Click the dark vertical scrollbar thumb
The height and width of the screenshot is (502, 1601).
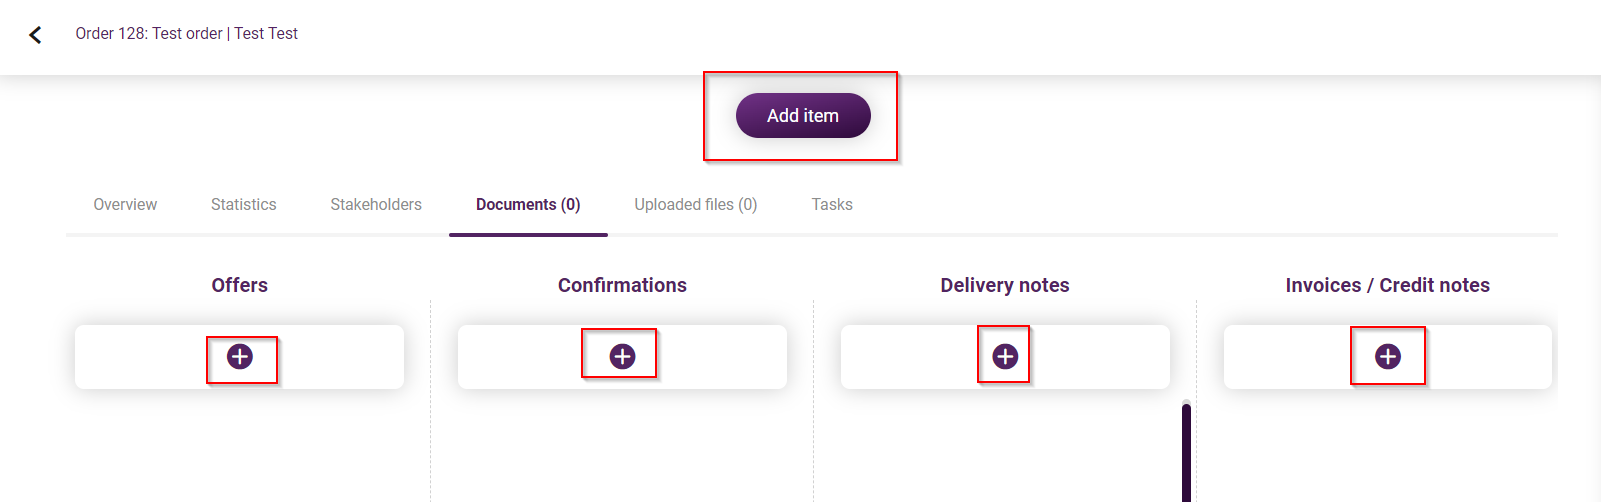pos(1186,452)
